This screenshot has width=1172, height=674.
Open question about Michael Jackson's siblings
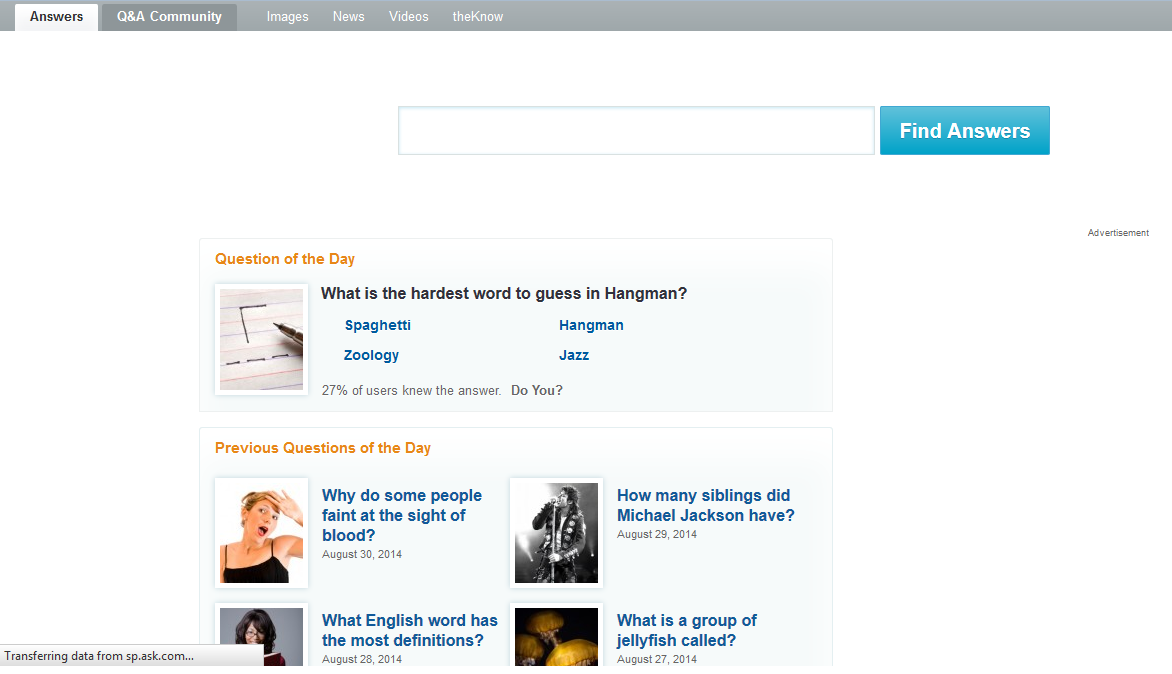pyautogui.click(x=706, y=505)
